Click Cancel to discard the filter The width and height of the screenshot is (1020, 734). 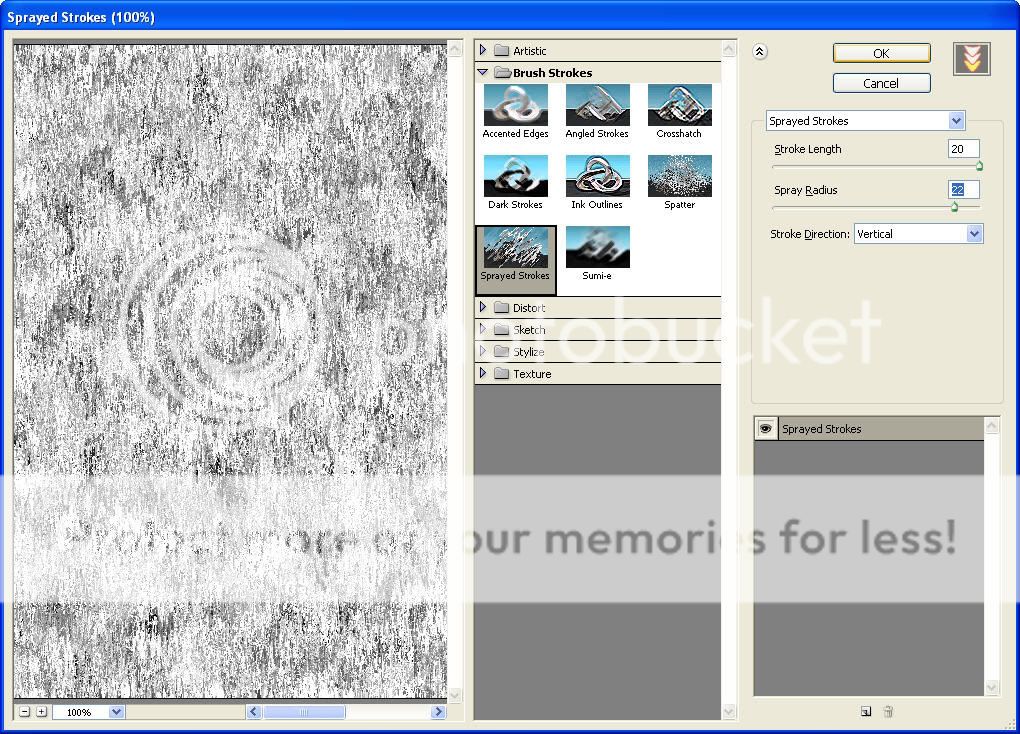881,83
